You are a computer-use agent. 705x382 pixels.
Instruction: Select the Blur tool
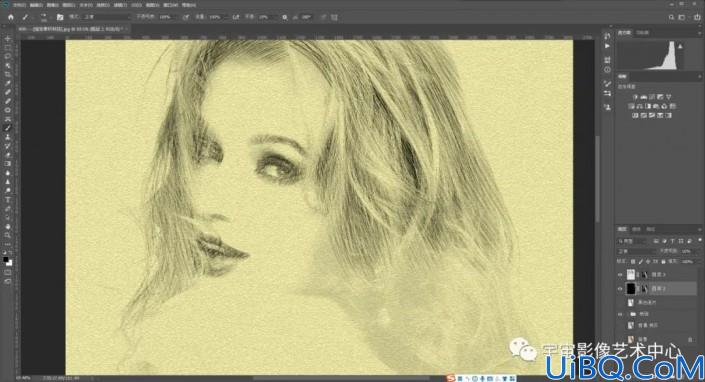tap(8, 173)
